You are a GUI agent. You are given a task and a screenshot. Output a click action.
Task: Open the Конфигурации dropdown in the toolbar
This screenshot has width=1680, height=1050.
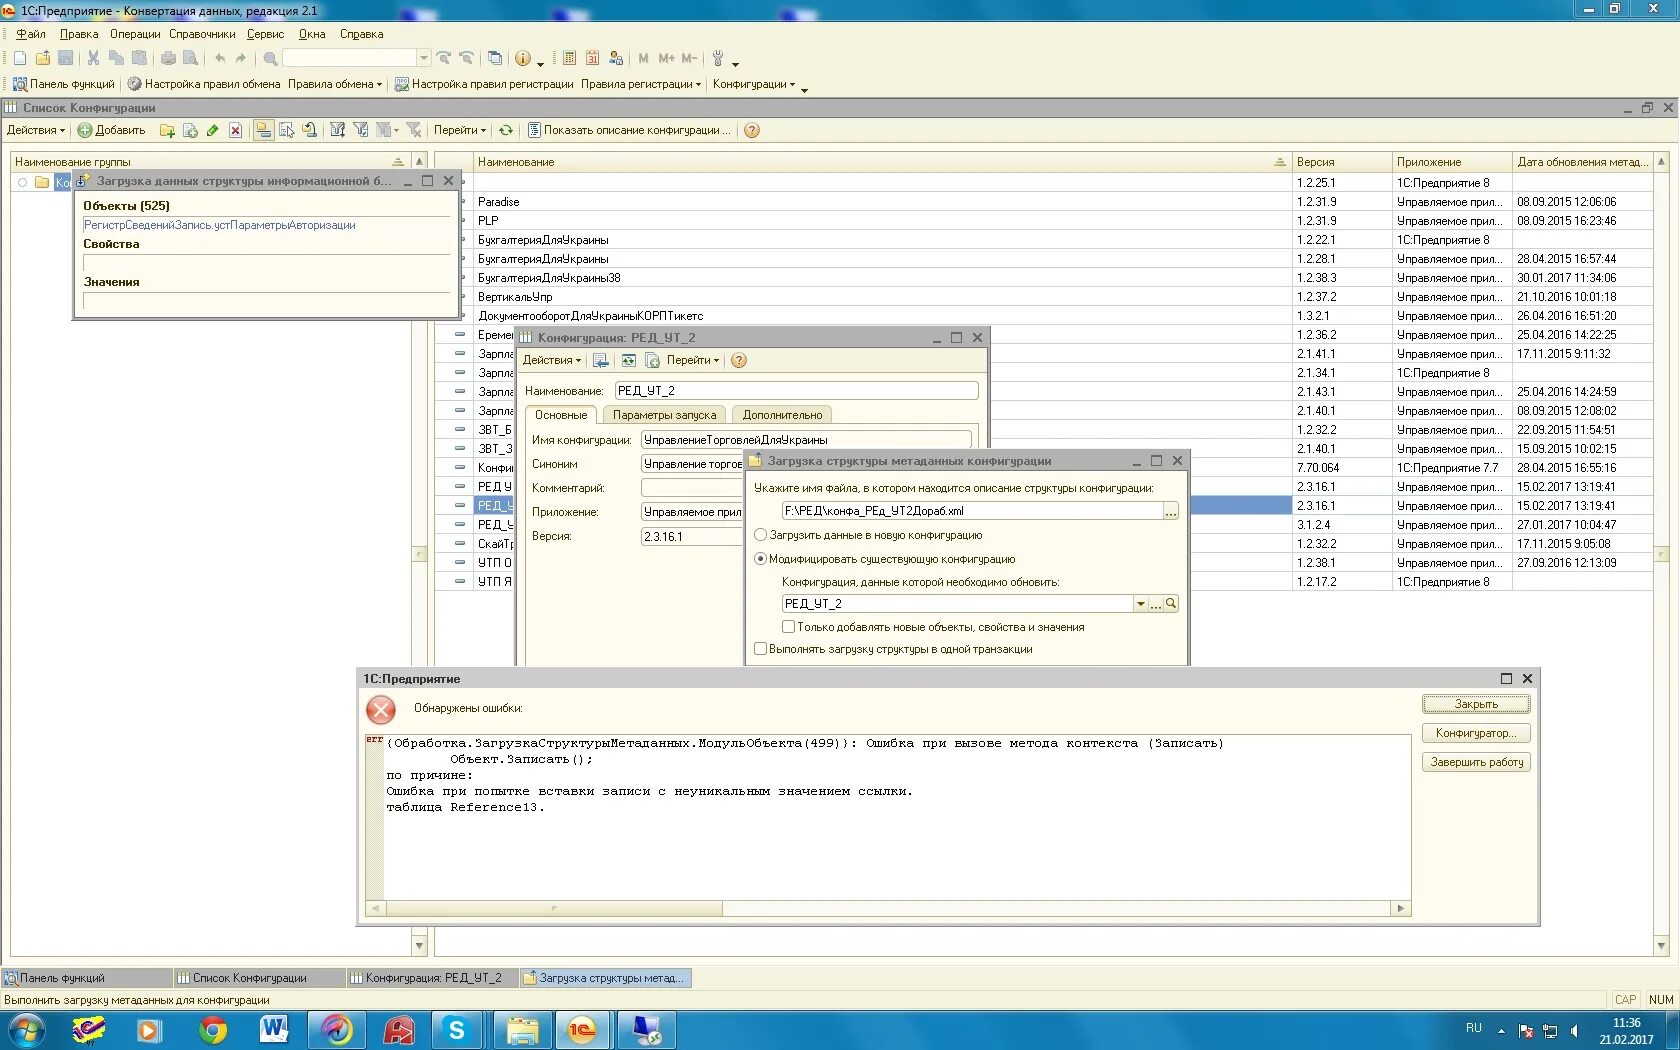tap(754, 84)
